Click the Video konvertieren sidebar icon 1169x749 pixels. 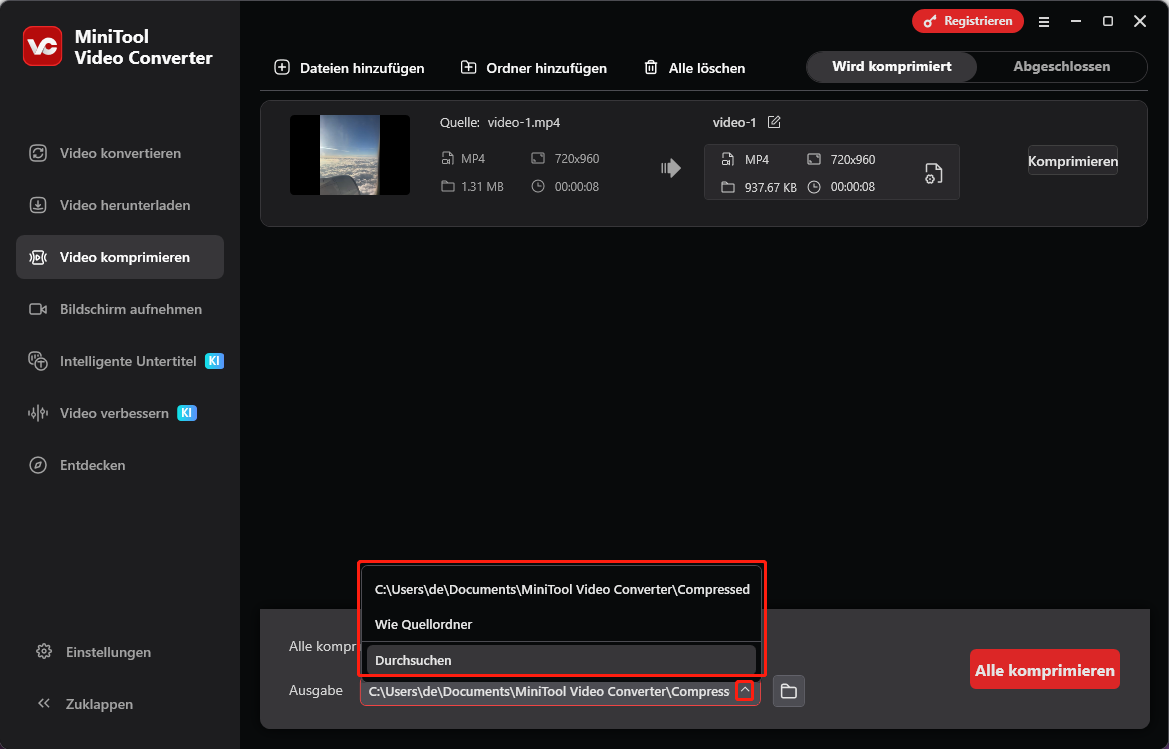click(x=38, y=153)
